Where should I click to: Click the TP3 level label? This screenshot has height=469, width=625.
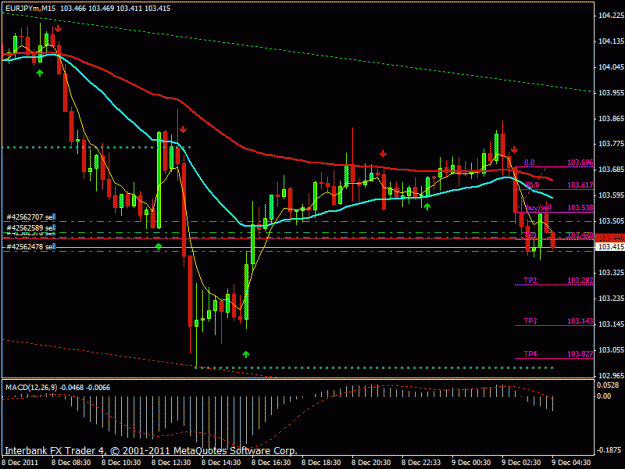(530, 321)
